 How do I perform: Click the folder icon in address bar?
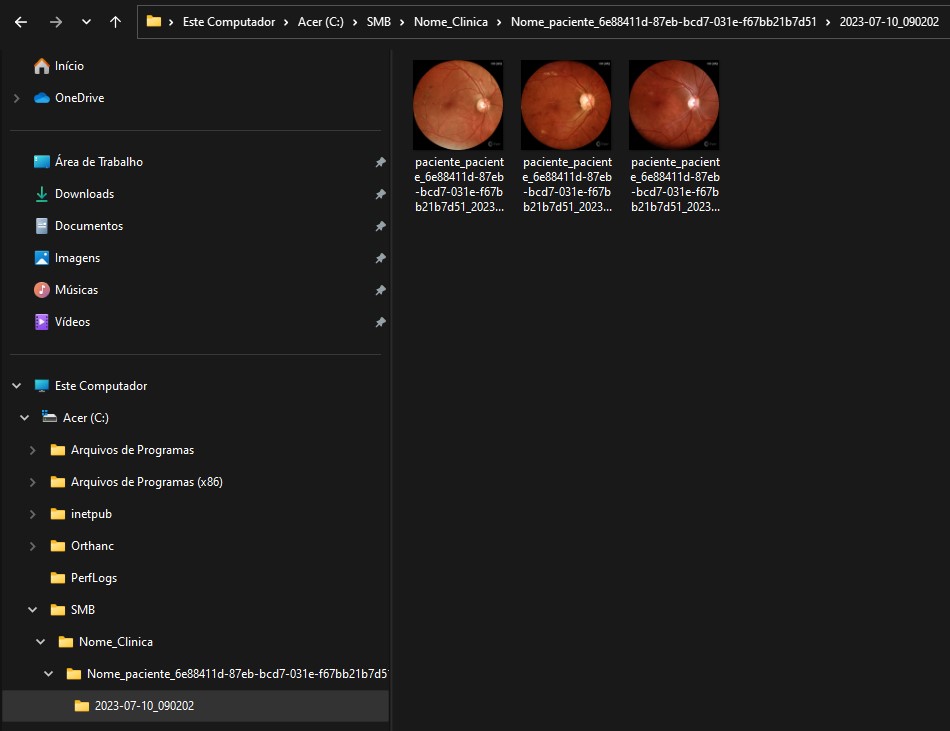tap(154, 22)
